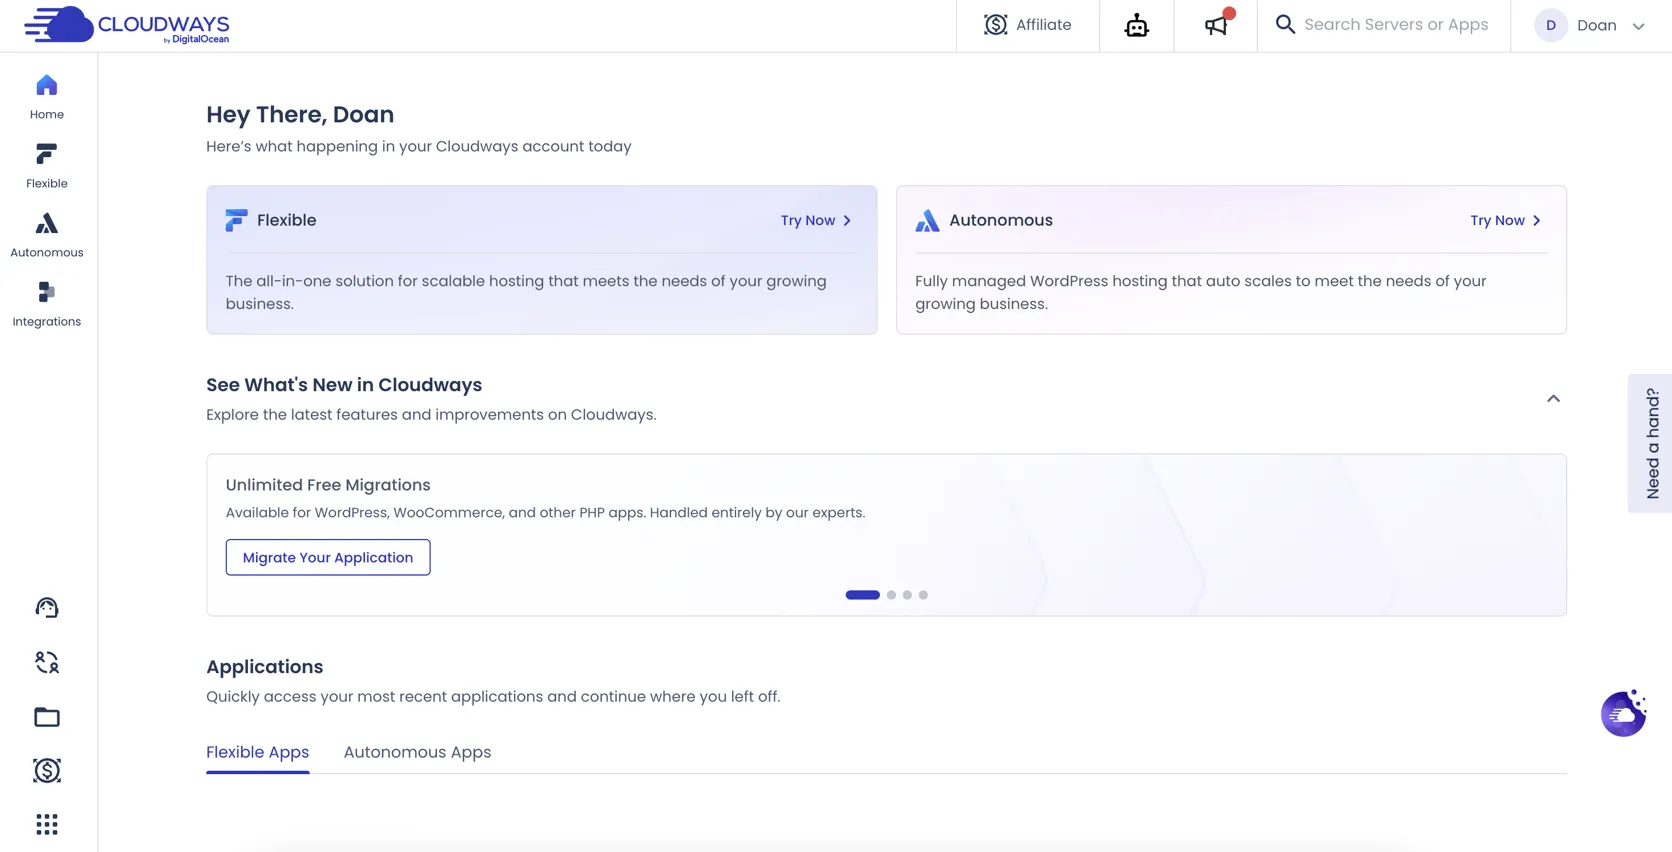Go to the third carousel slide dot

907,595
